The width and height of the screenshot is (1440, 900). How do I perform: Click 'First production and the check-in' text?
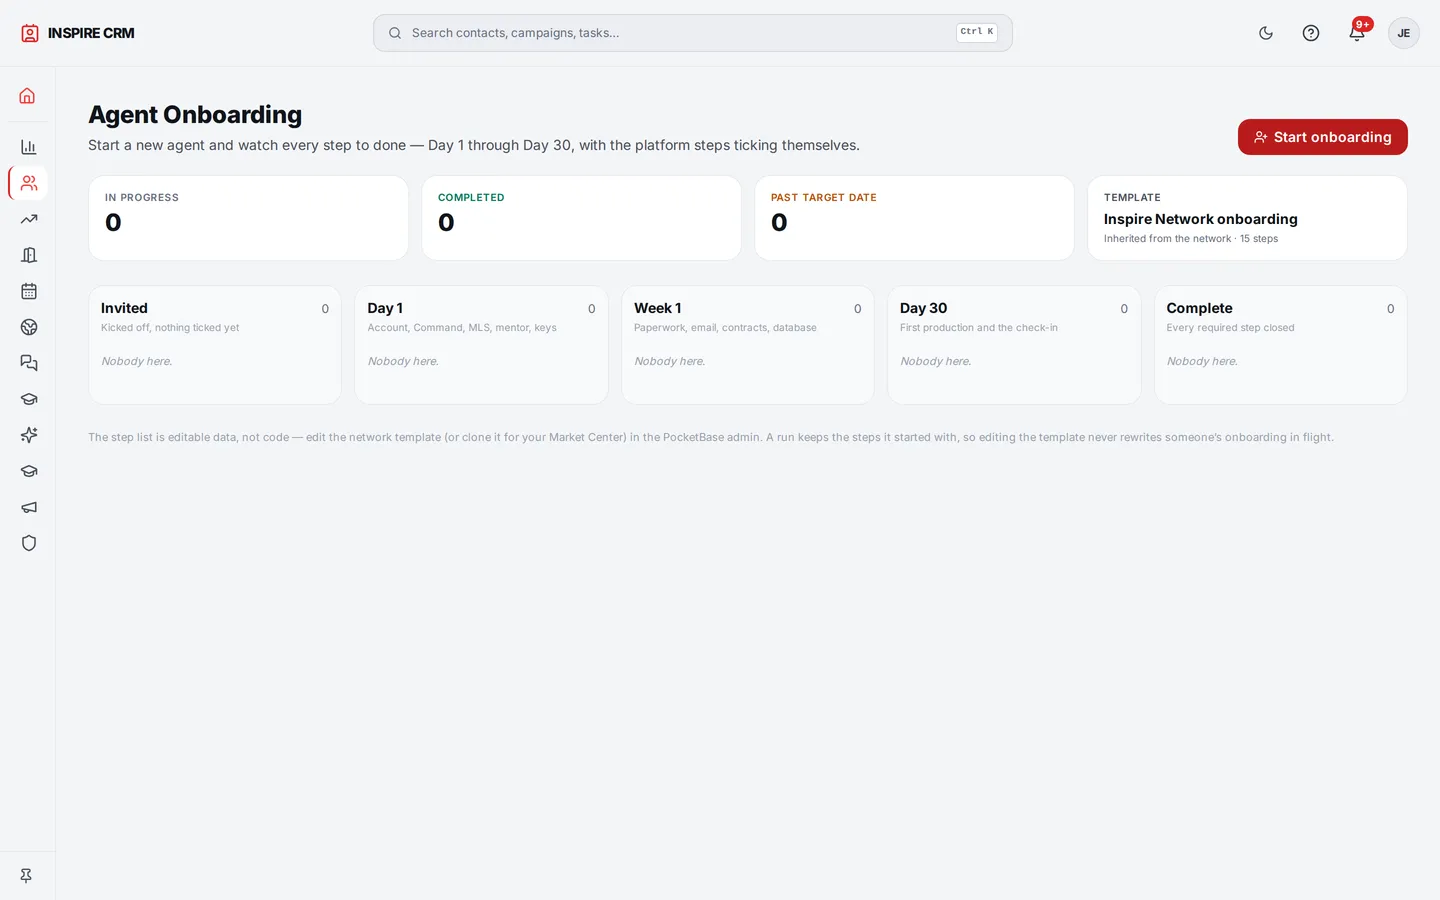(x=979, y=328)
